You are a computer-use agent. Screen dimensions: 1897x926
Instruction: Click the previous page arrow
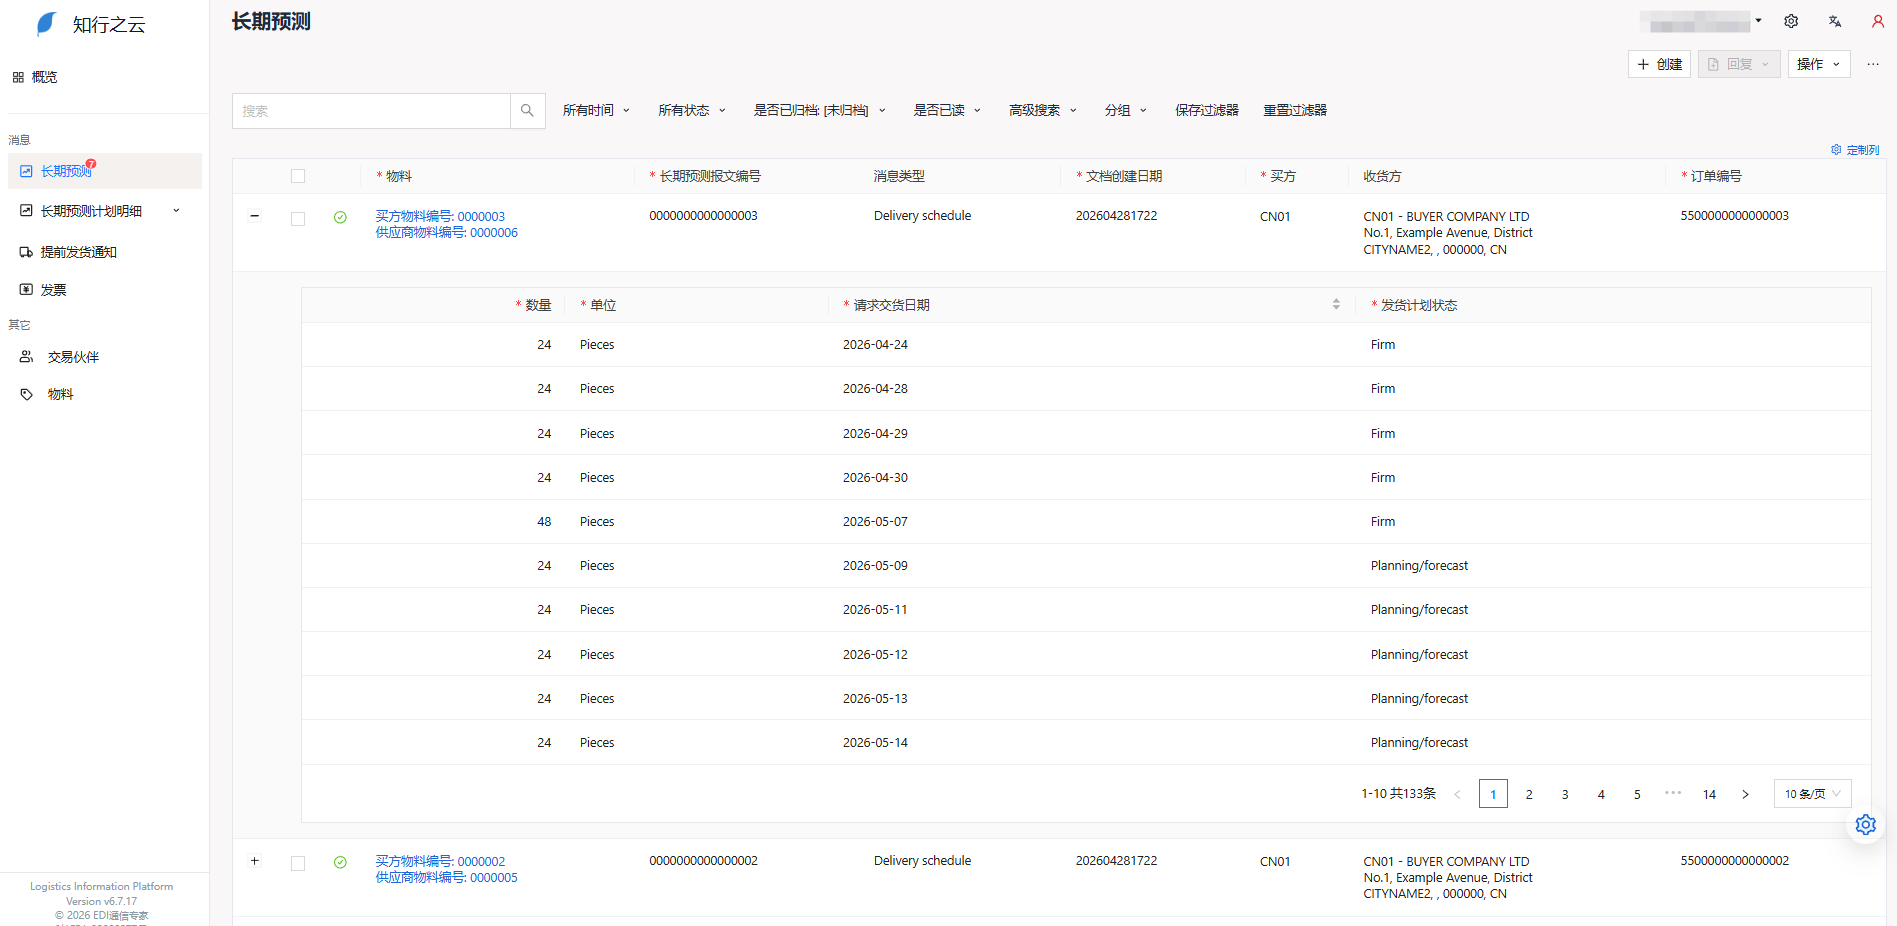click(x=1457, y=794)
